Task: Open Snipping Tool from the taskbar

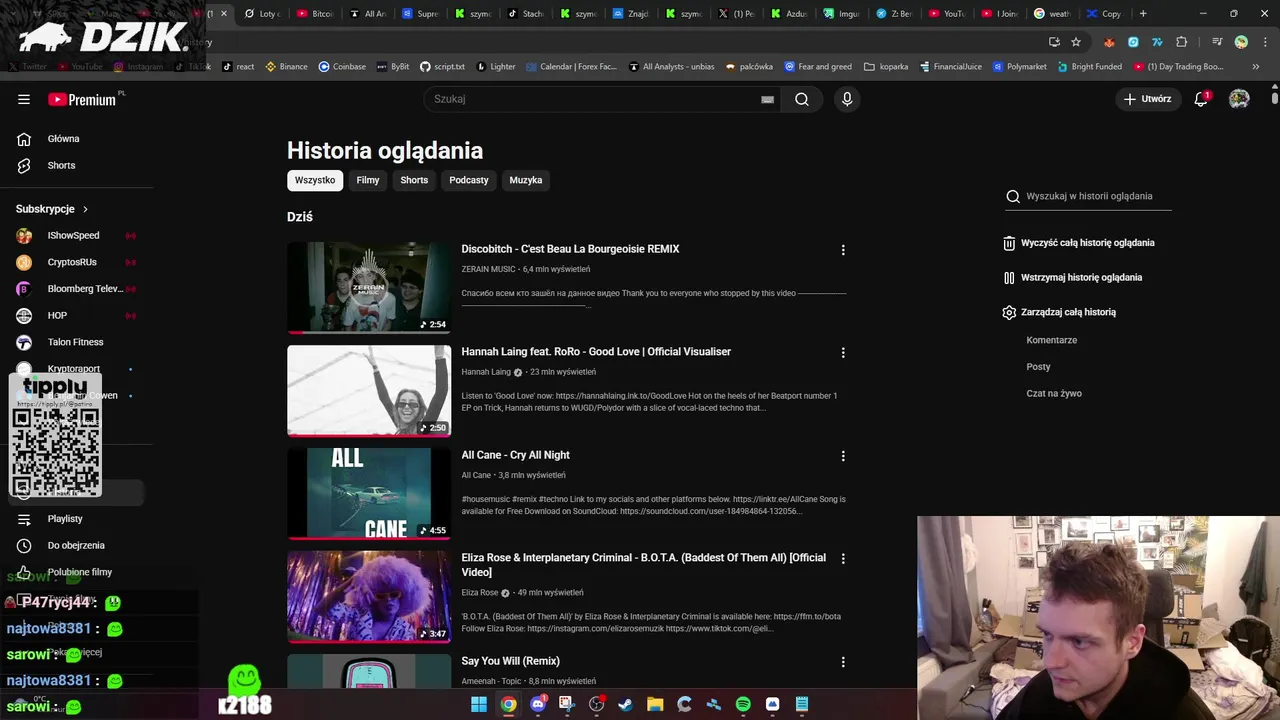Action: click(567, 704)
